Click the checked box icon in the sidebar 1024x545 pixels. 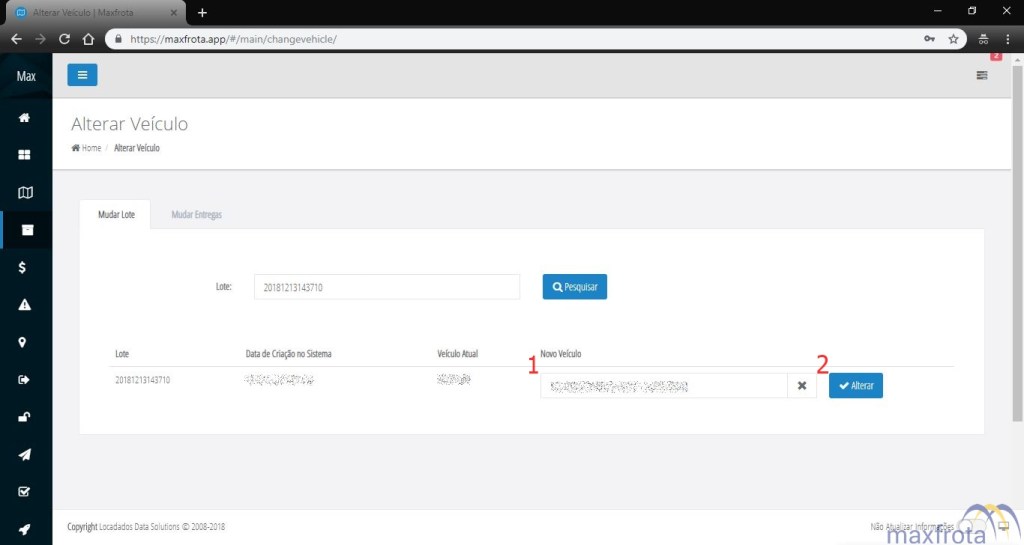(x=25, y=492)
